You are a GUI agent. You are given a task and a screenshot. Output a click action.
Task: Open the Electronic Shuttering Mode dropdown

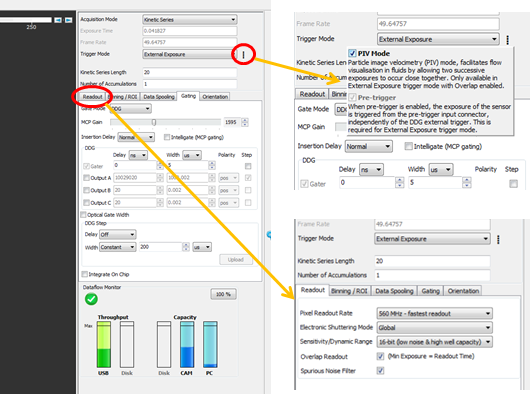pyautogui.click(x=434, y=327)
